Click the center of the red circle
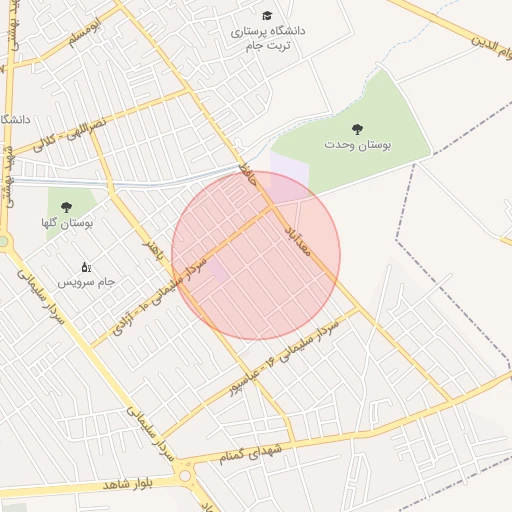The width and height of the screenshot is (512, 512). (x=256, y=256)
